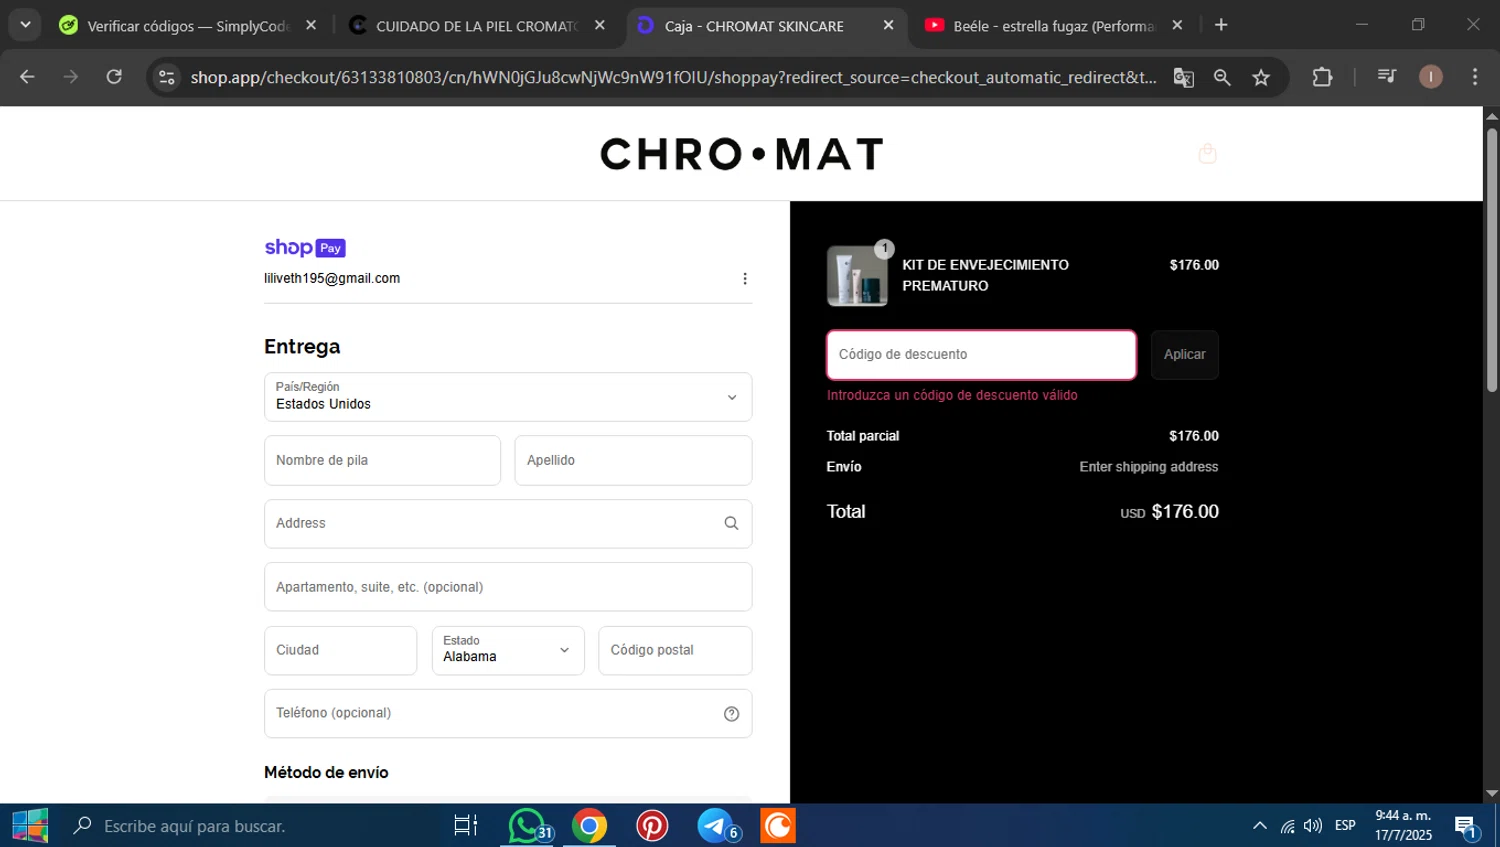
Task: Click the product kit thumbnail
Action: point(857,276)
